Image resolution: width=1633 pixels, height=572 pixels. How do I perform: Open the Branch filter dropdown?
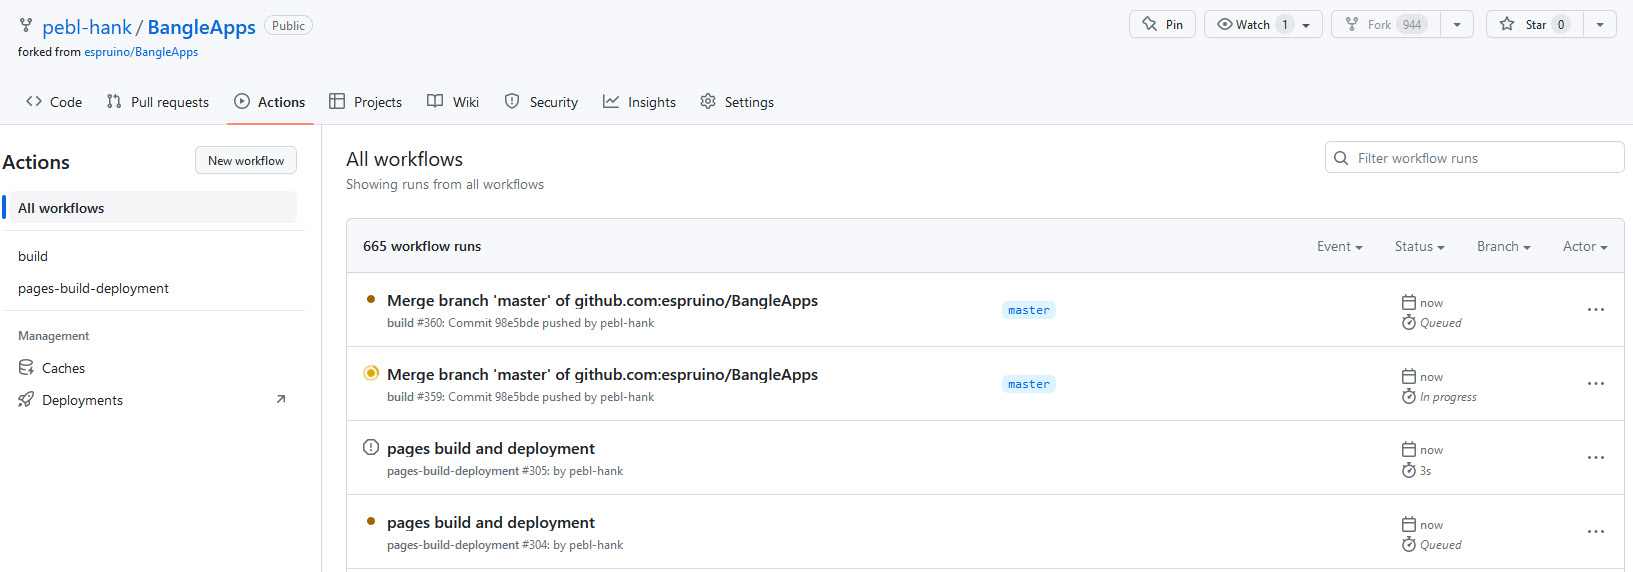[x=1503, y=246]
